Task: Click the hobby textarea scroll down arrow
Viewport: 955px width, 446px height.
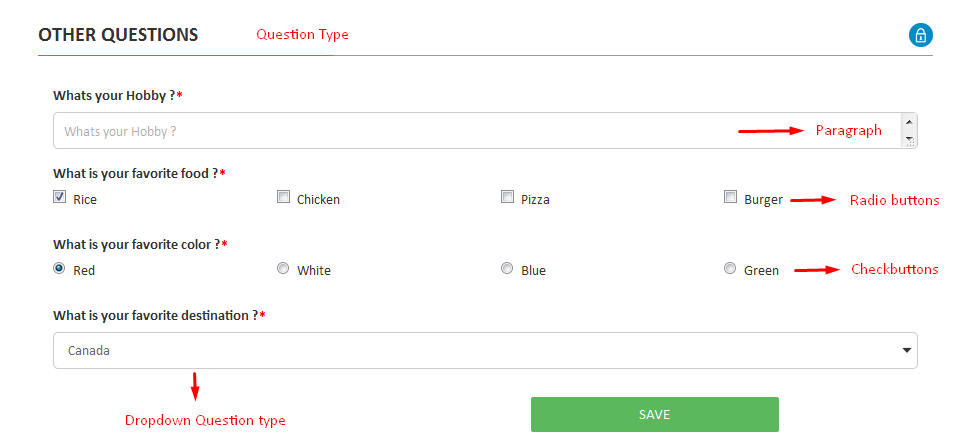Action: [908, 140]
